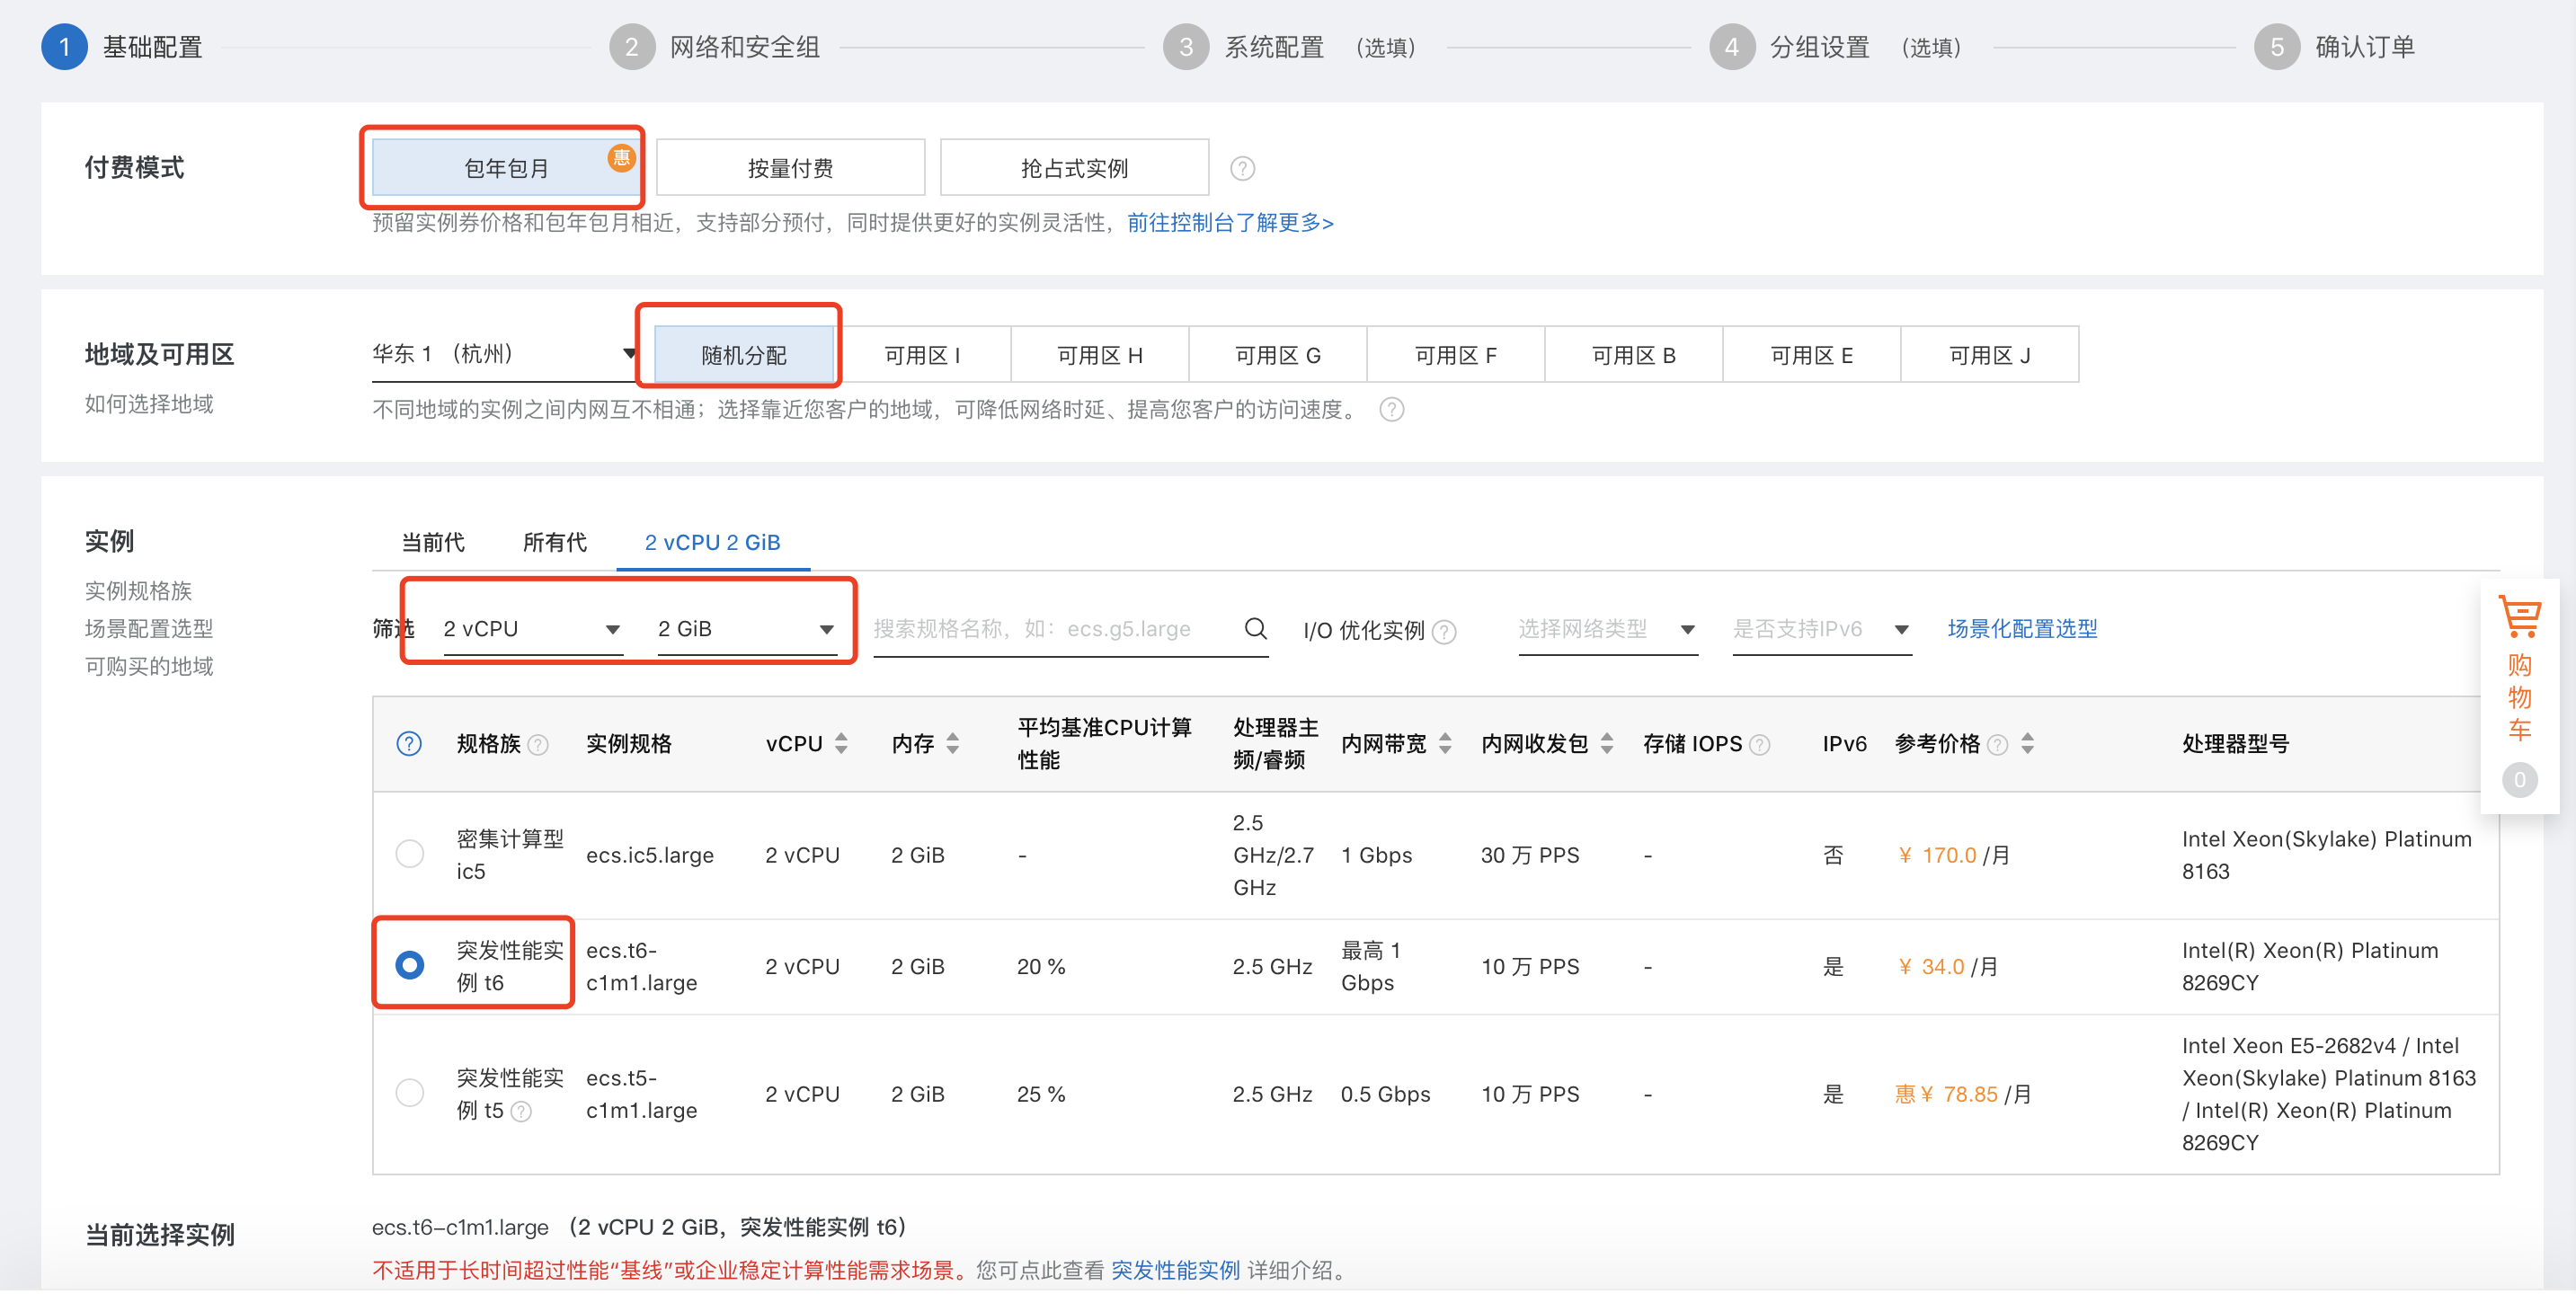Viewport: 2576px width, 1294px height.
Task: Open the 选择网络类型 dropdown
Action: 1608,629
